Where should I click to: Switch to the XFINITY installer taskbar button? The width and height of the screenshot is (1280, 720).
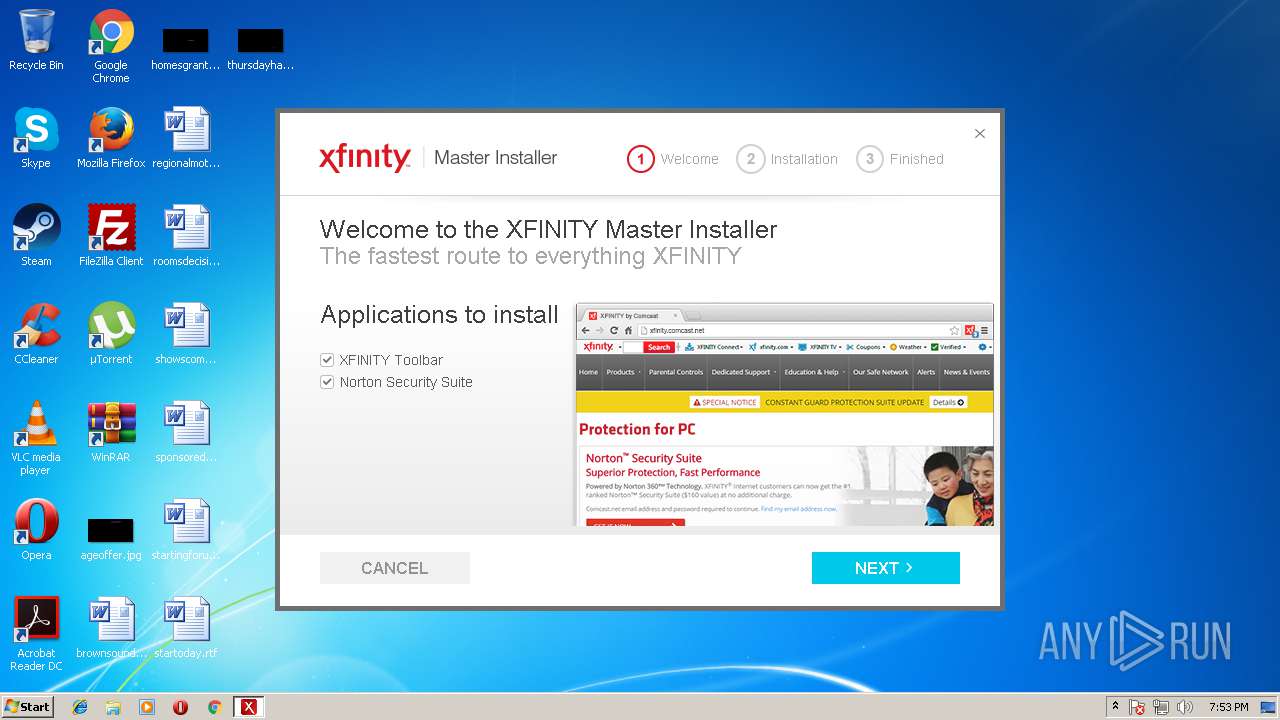(249, 707)
